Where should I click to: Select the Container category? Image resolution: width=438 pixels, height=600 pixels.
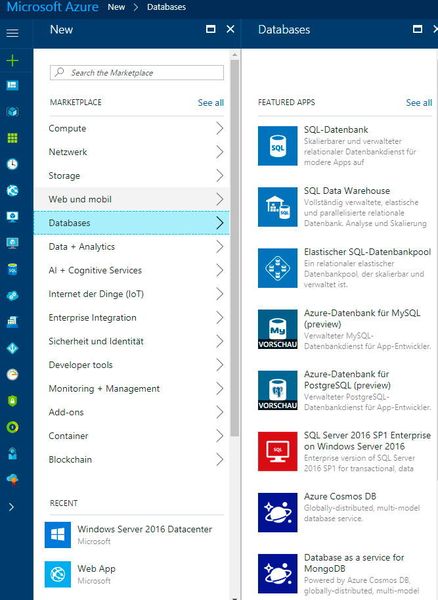(x=132, y=436)
